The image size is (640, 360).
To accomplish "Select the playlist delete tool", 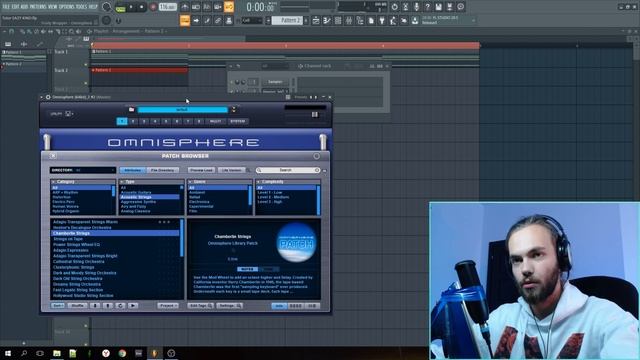I will (x=37, y=31).
